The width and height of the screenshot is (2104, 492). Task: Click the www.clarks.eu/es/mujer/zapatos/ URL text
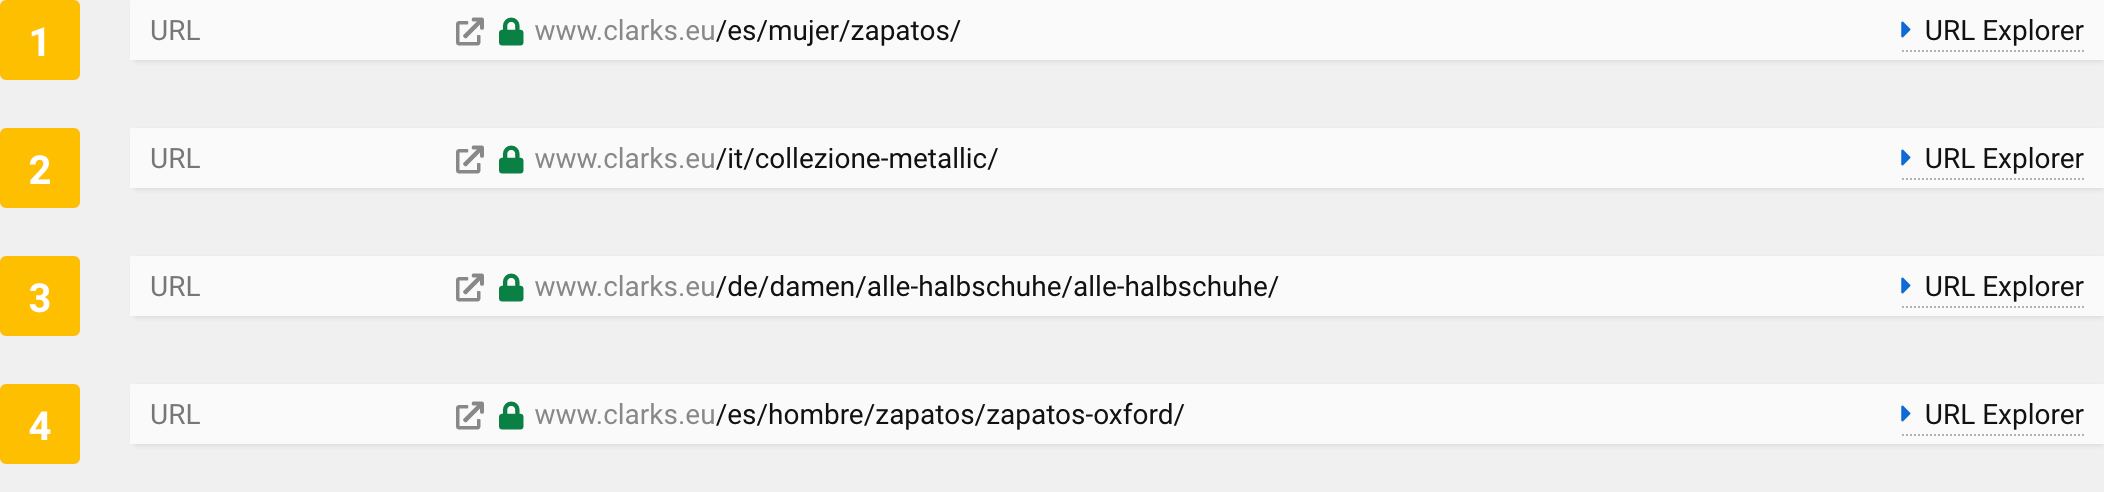747,31
